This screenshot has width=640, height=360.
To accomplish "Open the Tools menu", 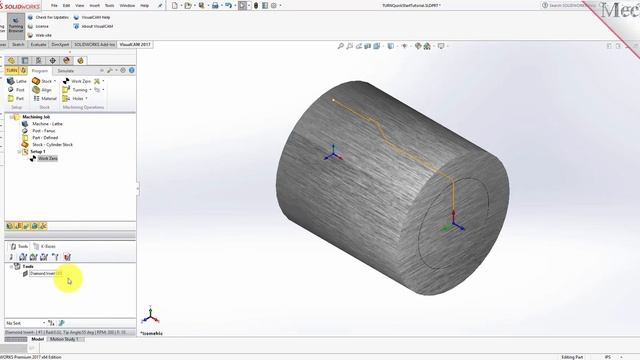I will [x=109, y=6].
